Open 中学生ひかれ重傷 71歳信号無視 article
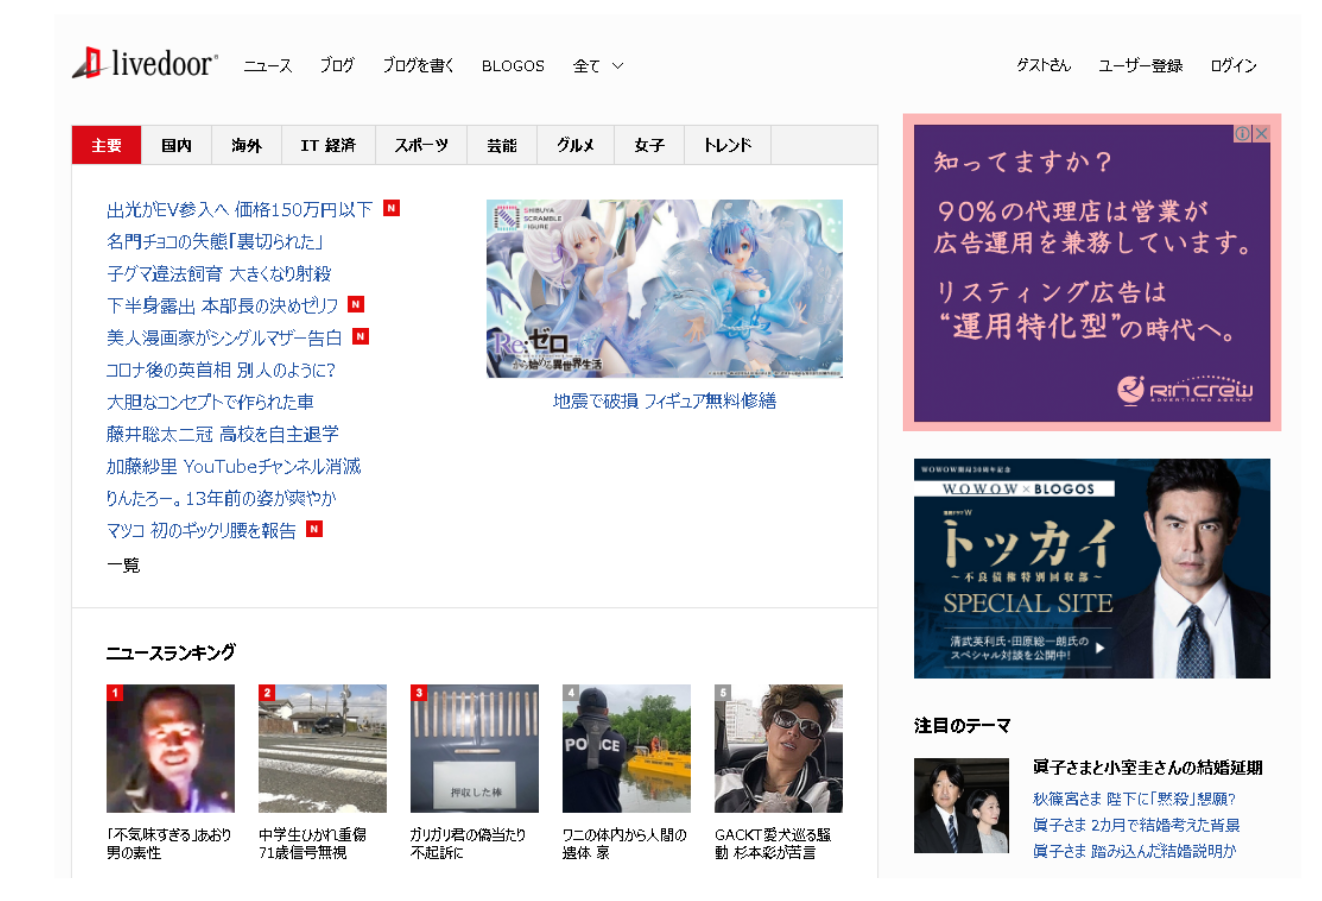The width and height of the screenshot is (1322, 901). coord(312,843)
